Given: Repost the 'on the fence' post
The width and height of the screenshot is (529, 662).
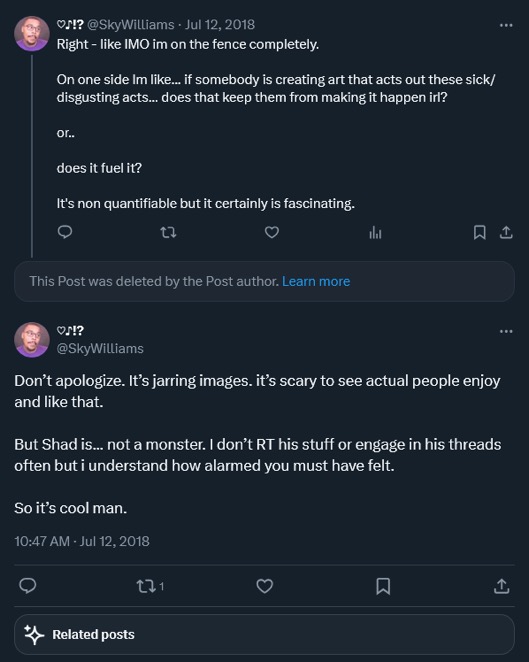Looking at the screenshot, I should click(168, 232).
